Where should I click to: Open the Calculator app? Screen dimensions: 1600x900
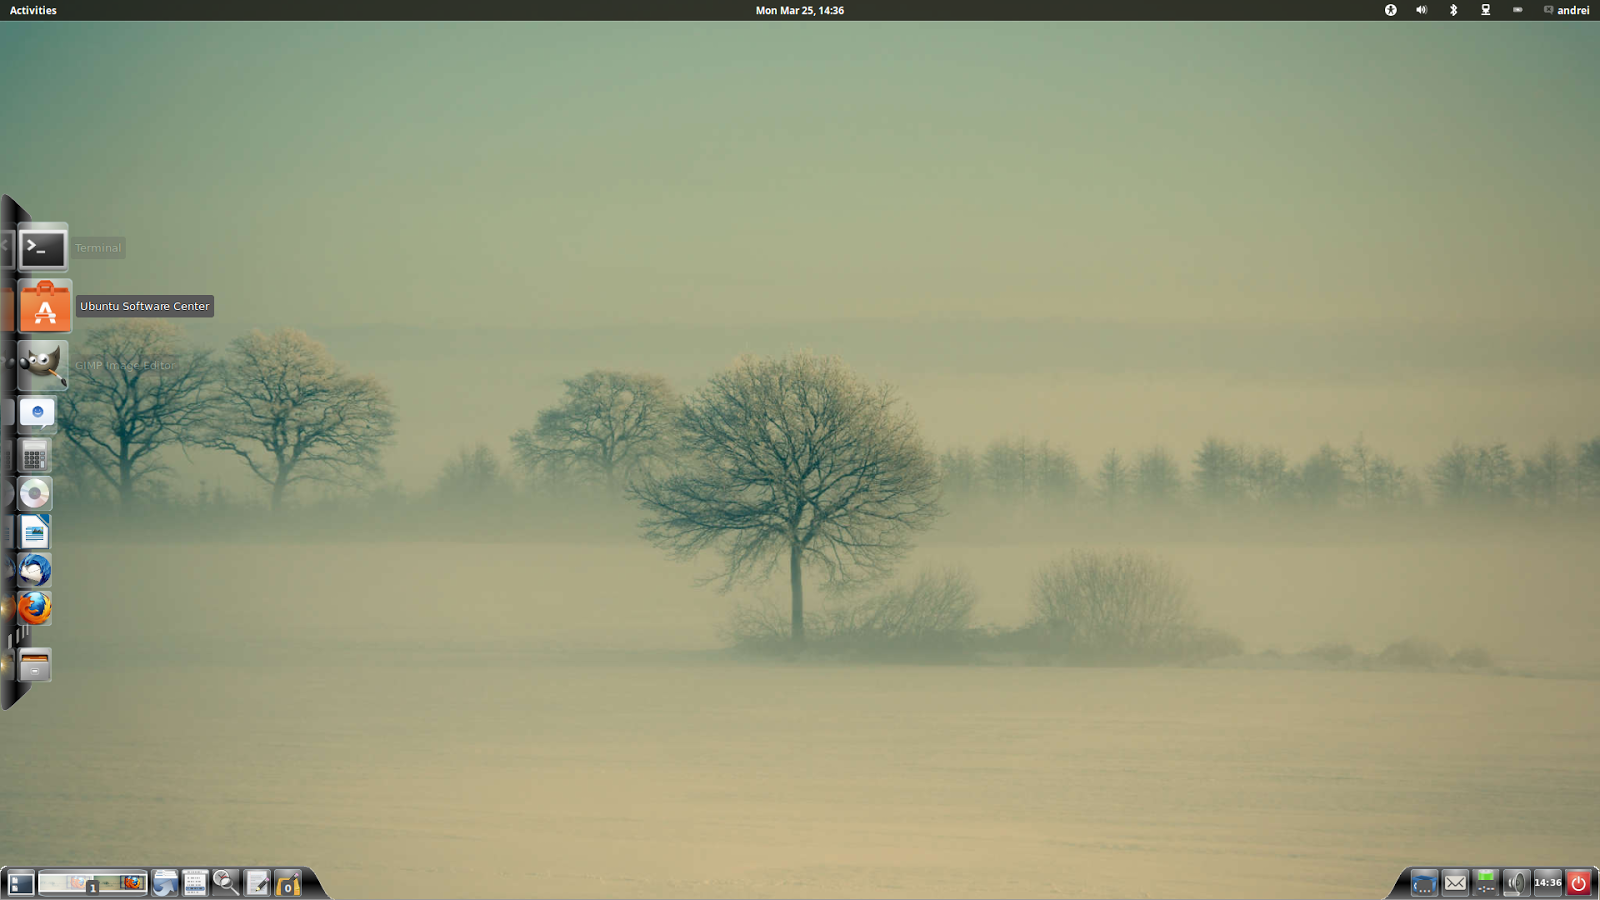coord(35,455)
